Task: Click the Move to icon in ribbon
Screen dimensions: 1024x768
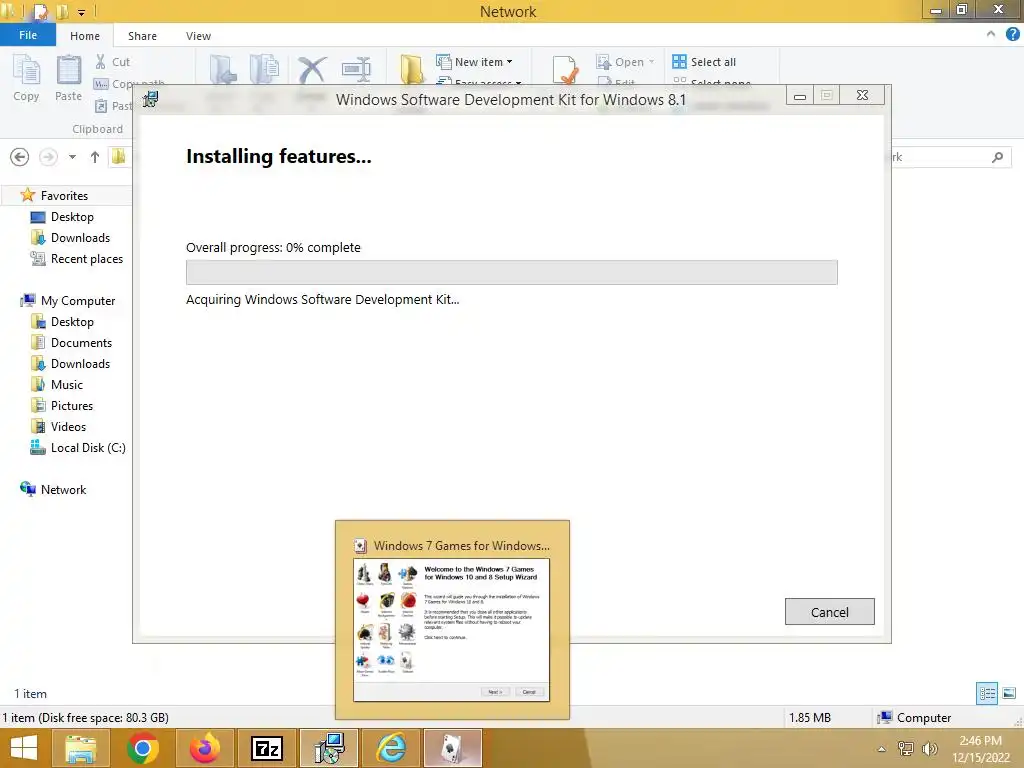Action: (223, 70)
